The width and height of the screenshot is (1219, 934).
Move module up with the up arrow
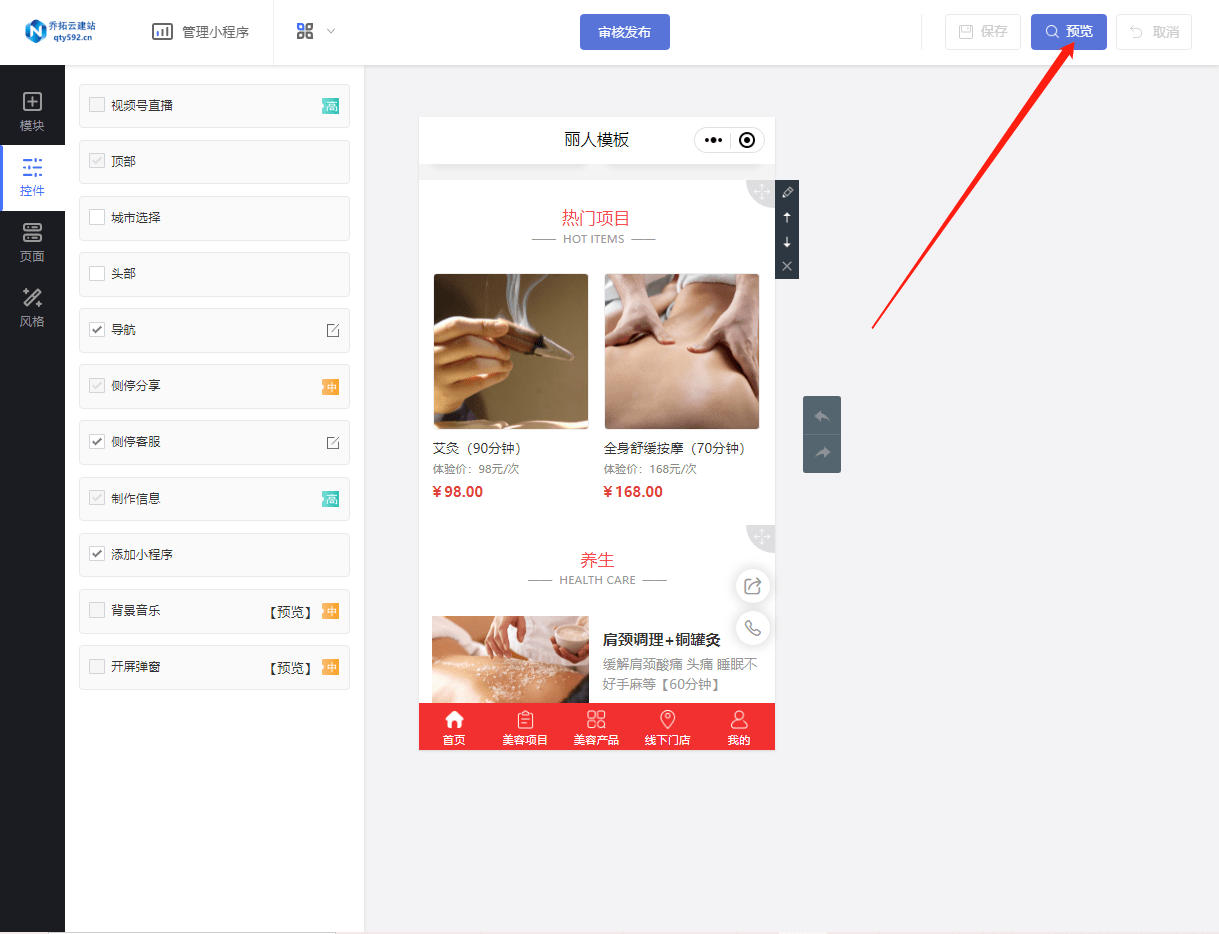[x=787, y=217]
